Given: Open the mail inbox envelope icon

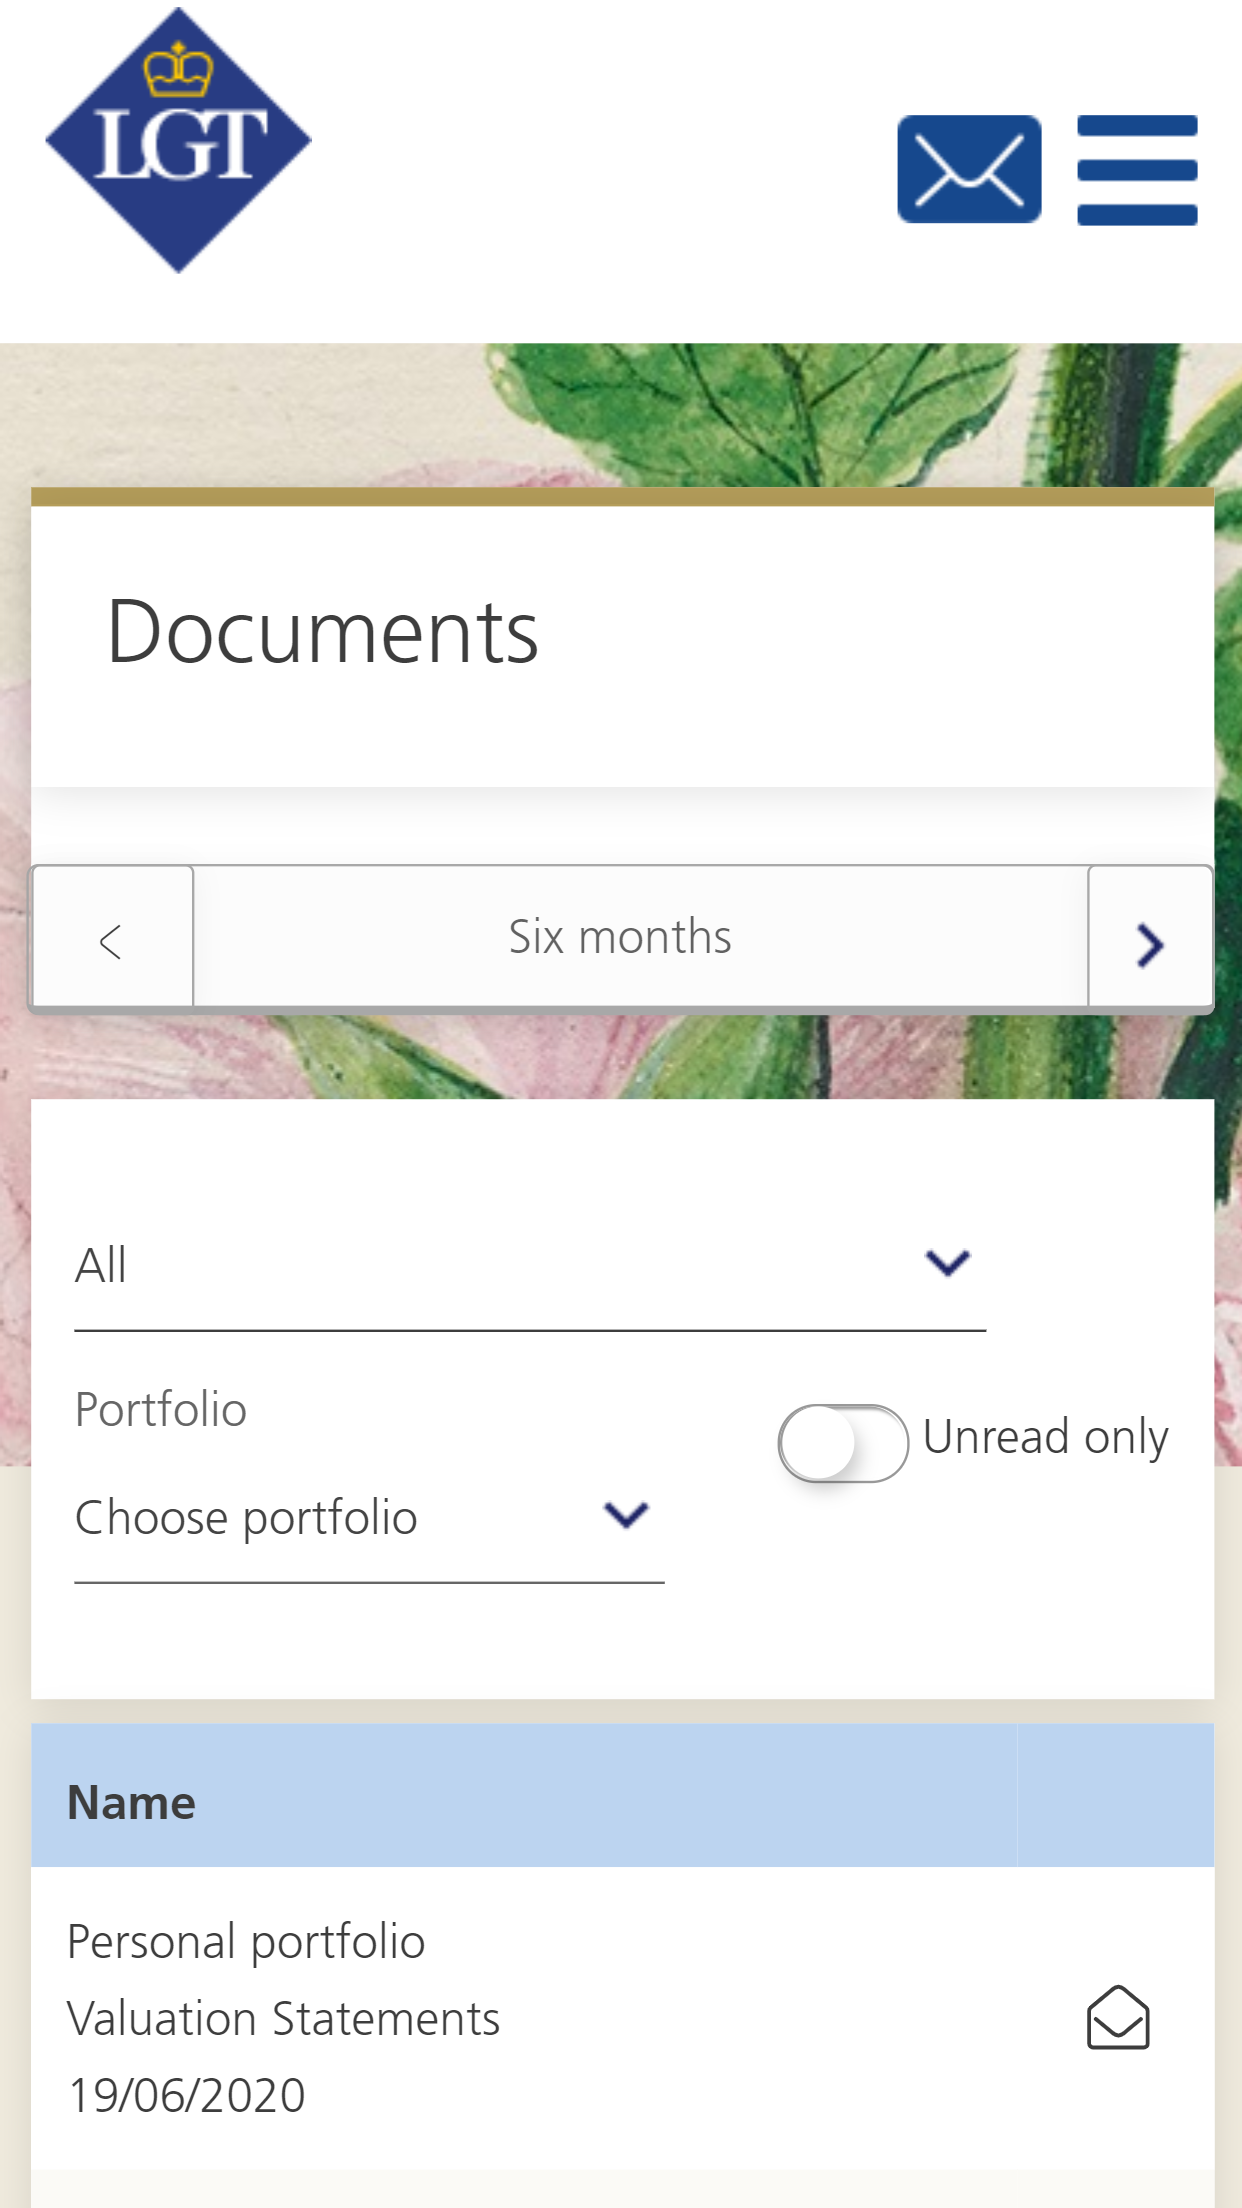Looking at the screenshot, I should click(969, 169).
